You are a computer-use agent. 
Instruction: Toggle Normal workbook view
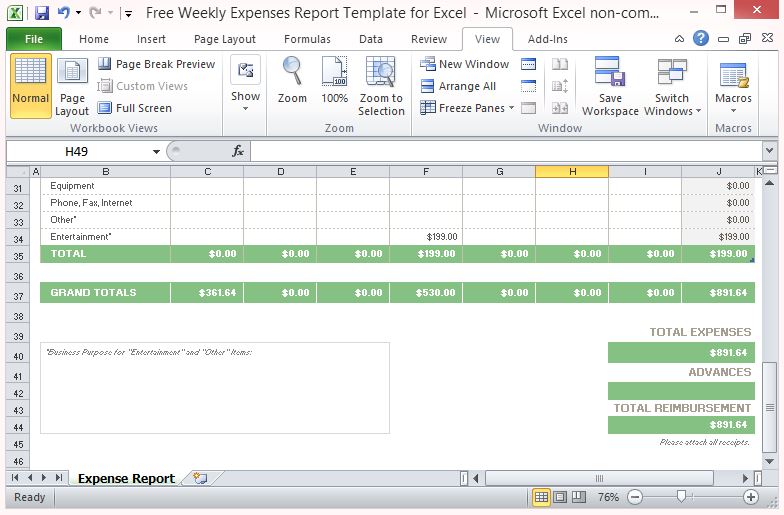pyautogui.click(x=31, y=86)
